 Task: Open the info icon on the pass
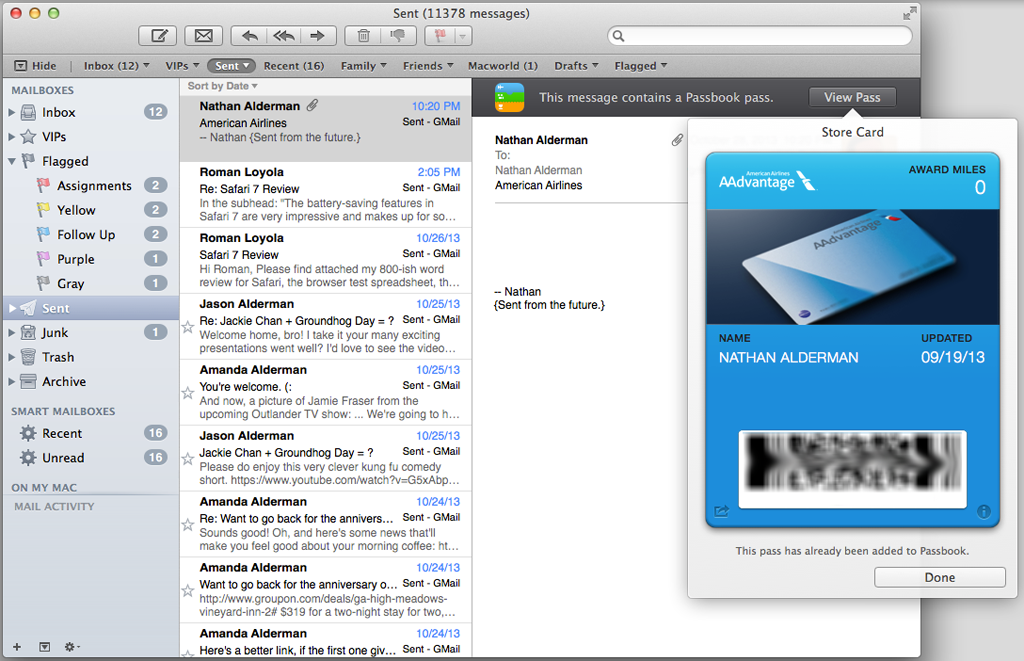983,511
